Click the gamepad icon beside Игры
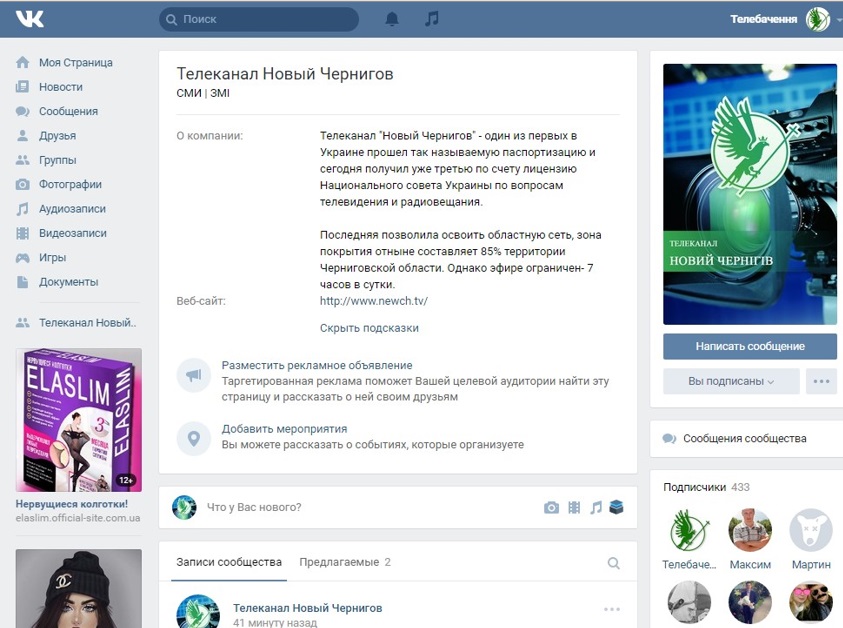Screen dimensions: 843x628 pos(23,258)
